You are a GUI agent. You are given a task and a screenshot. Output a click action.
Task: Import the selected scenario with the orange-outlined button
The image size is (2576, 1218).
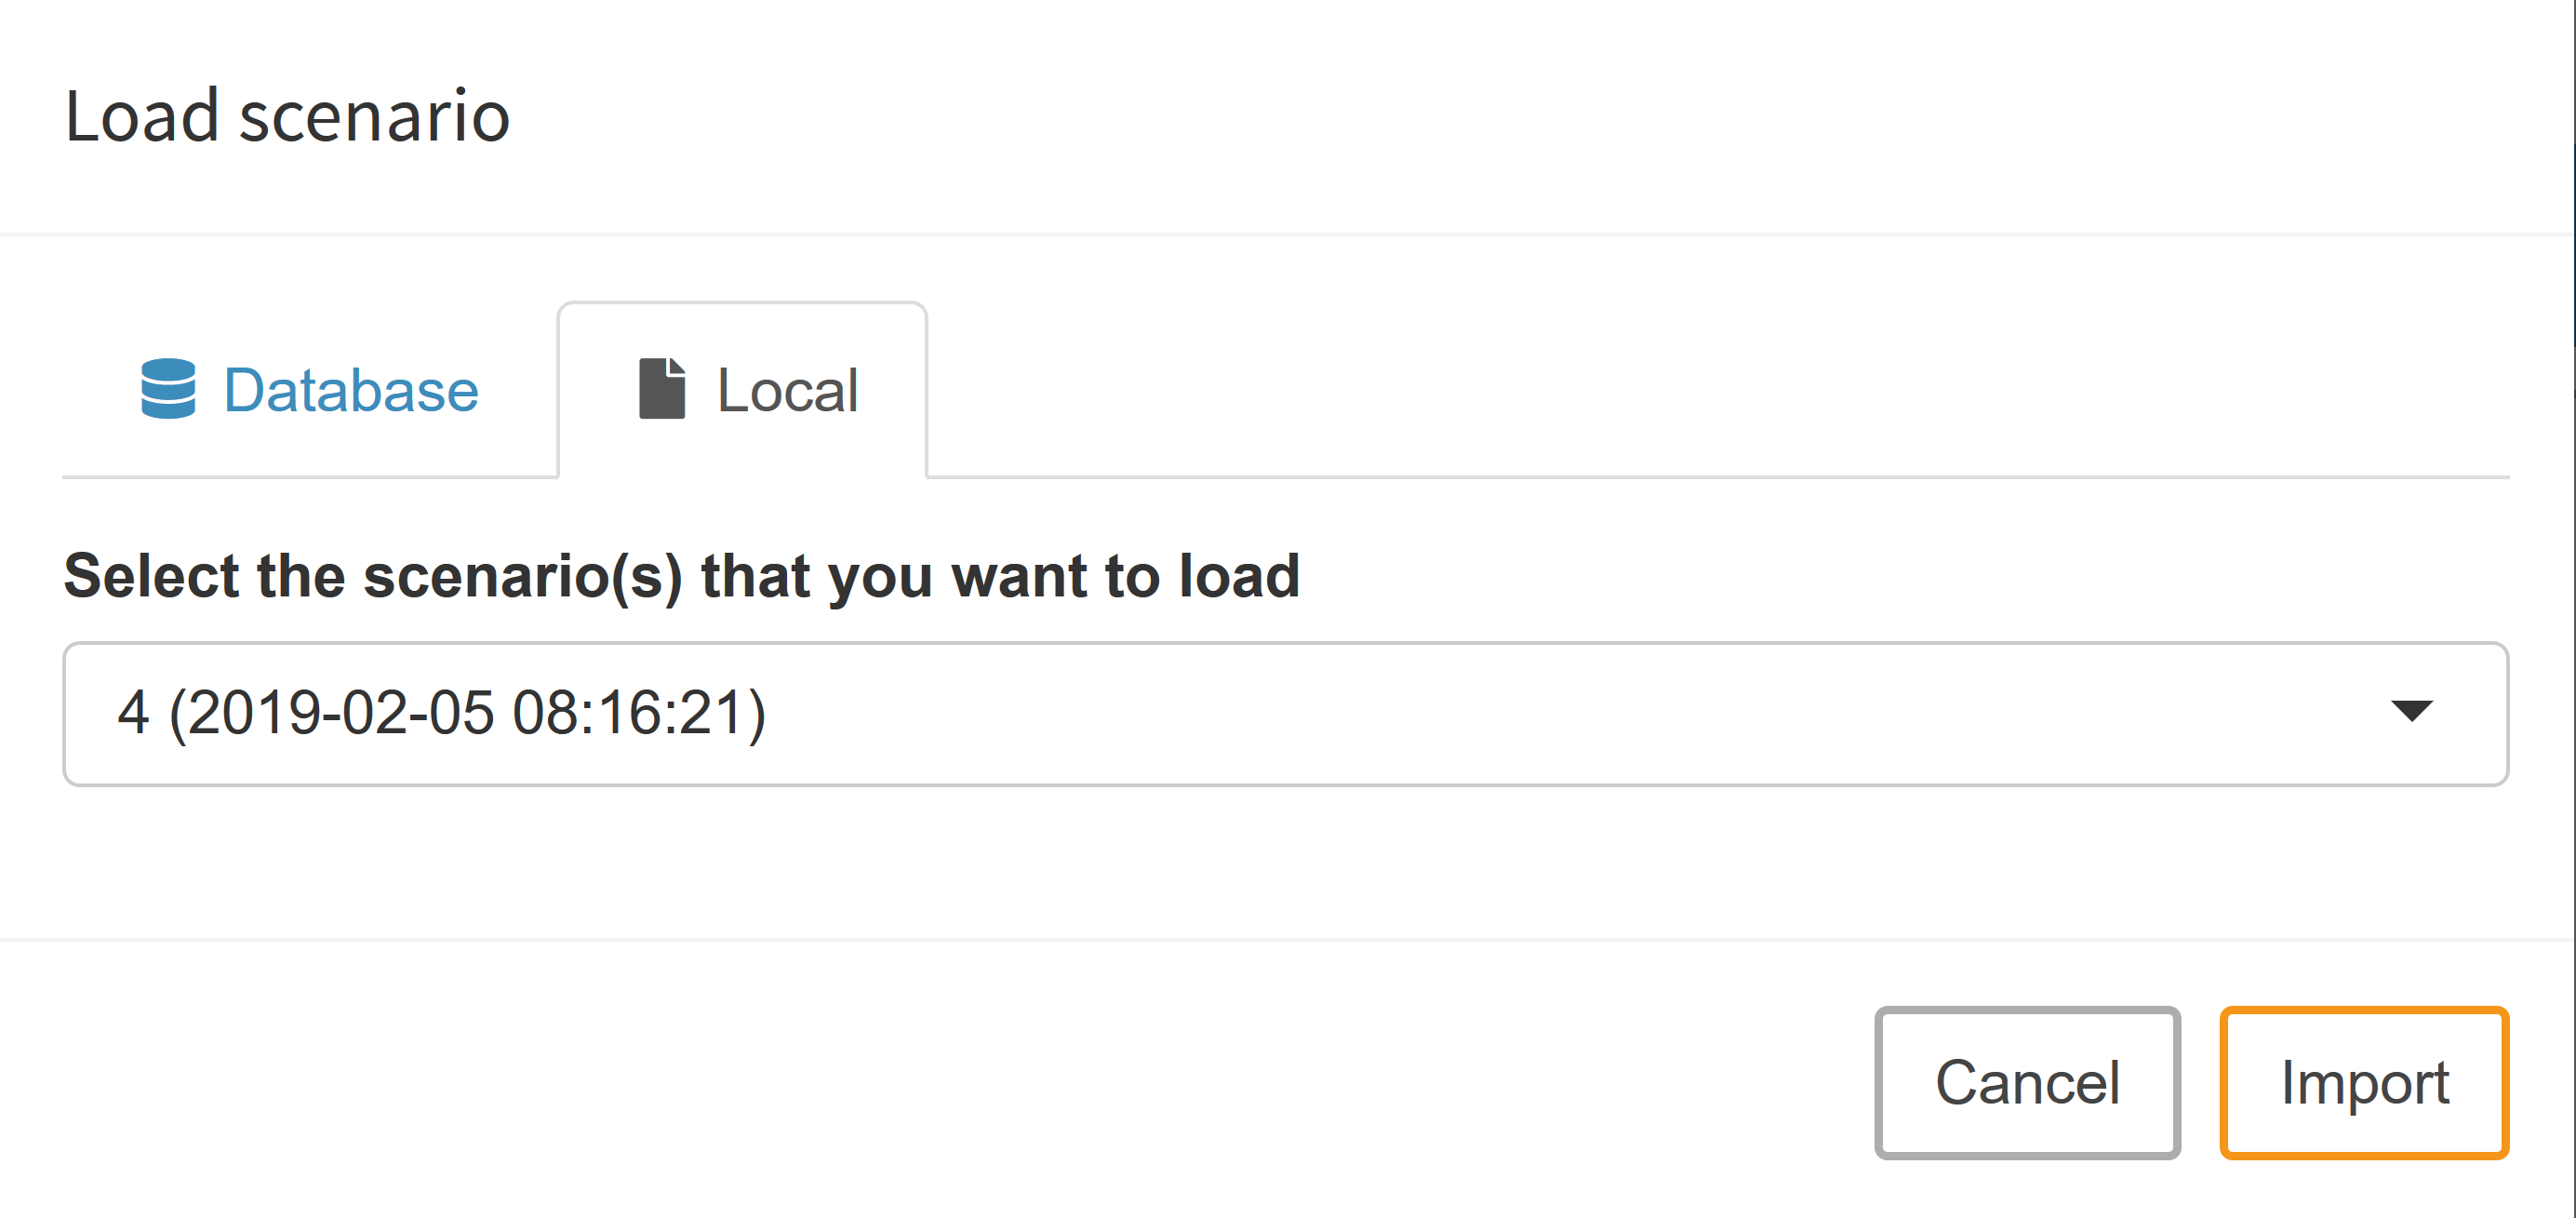point(2363,1083)
